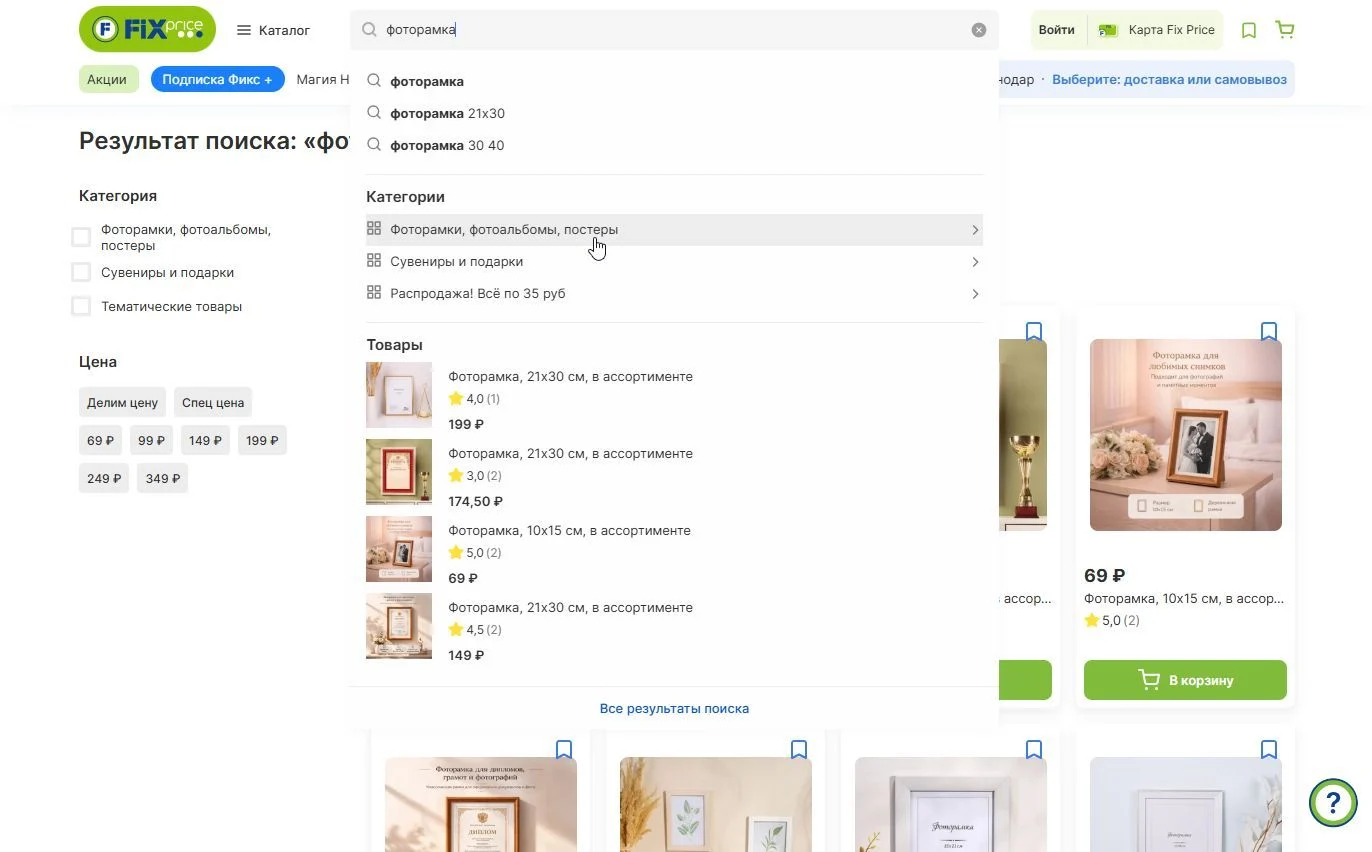Toggle the Спец цена price filter
The width and height of the screenshot is (1372, 852).
[213, 402]
